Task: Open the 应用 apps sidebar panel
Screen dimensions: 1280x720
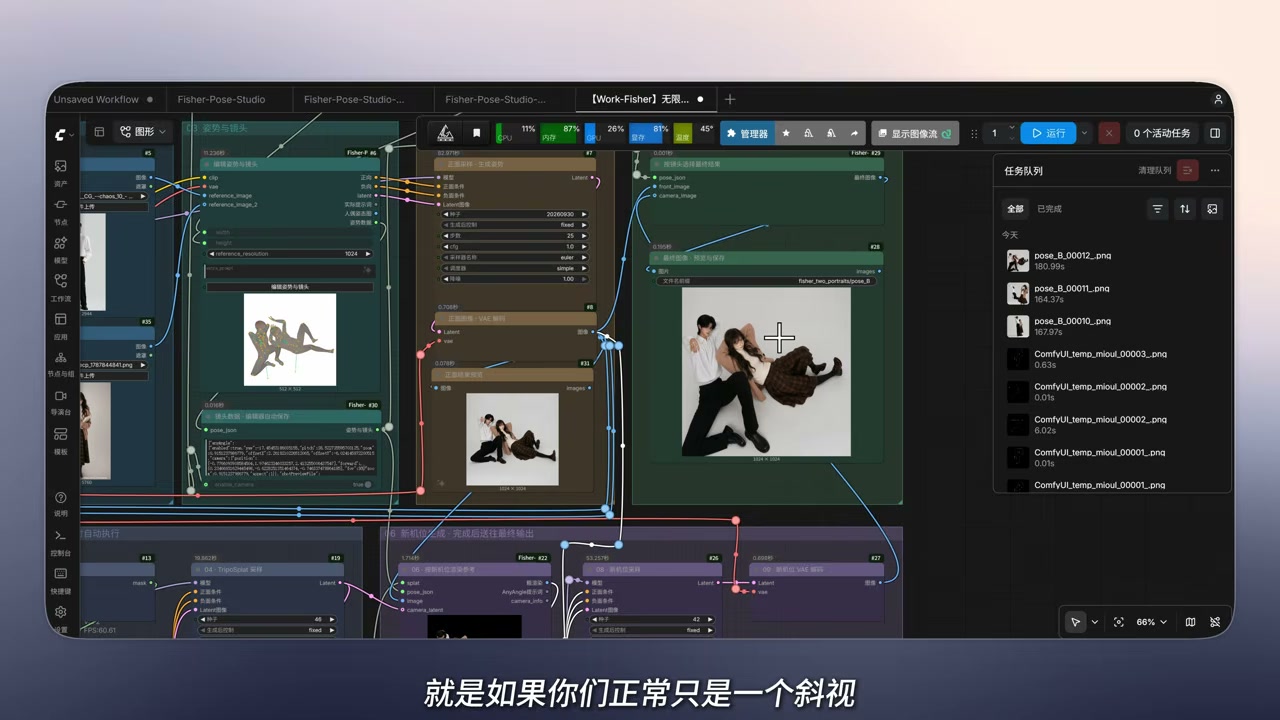Action: (60, 325)
